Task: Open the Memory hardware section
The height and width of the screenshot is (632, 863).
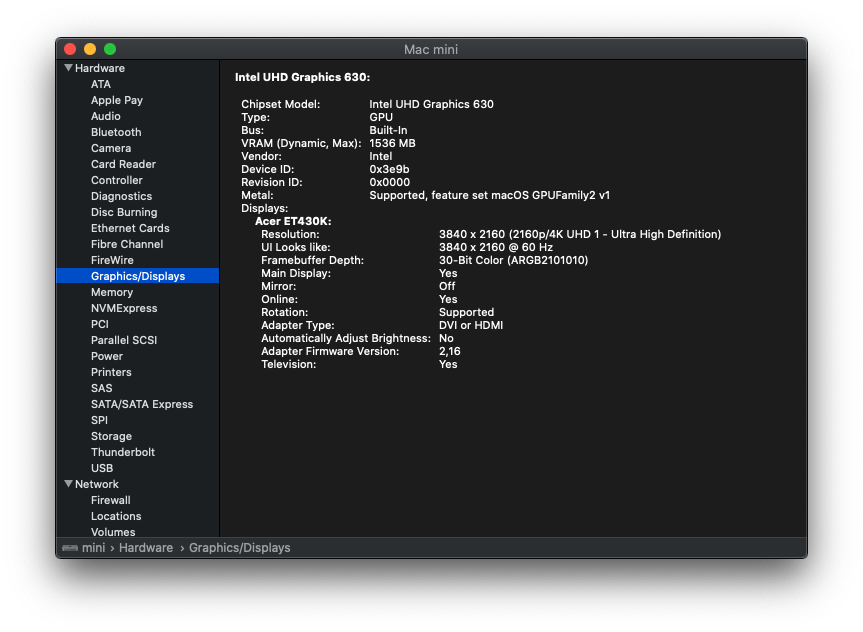Action: click(112, 292)
